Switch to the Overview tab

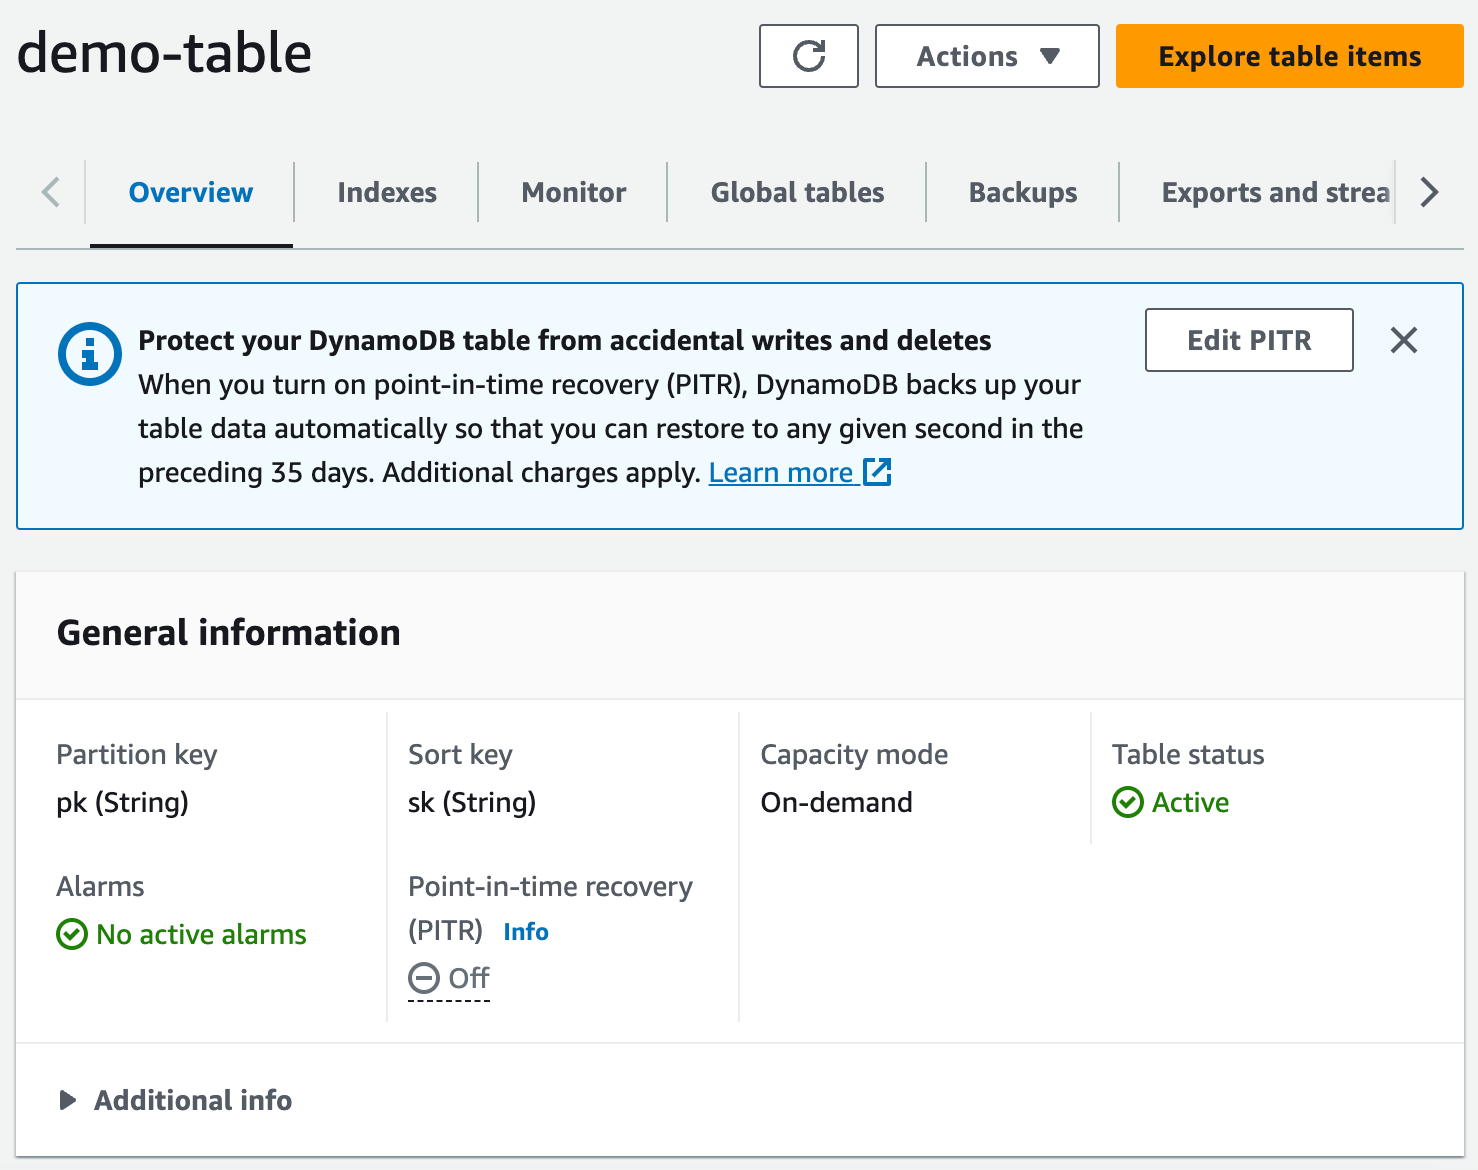click(x=191, y=192)
